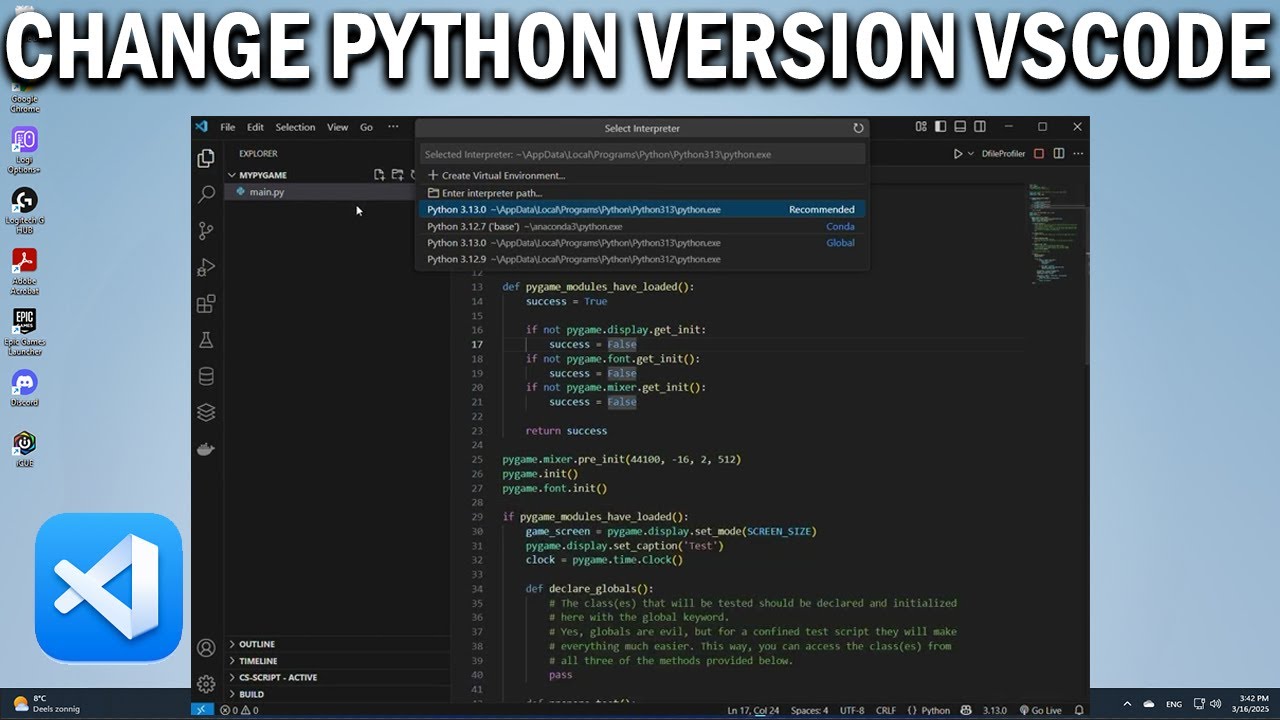Select Create Virtual Environment option
1280x720 pixels.
[641, 175]
